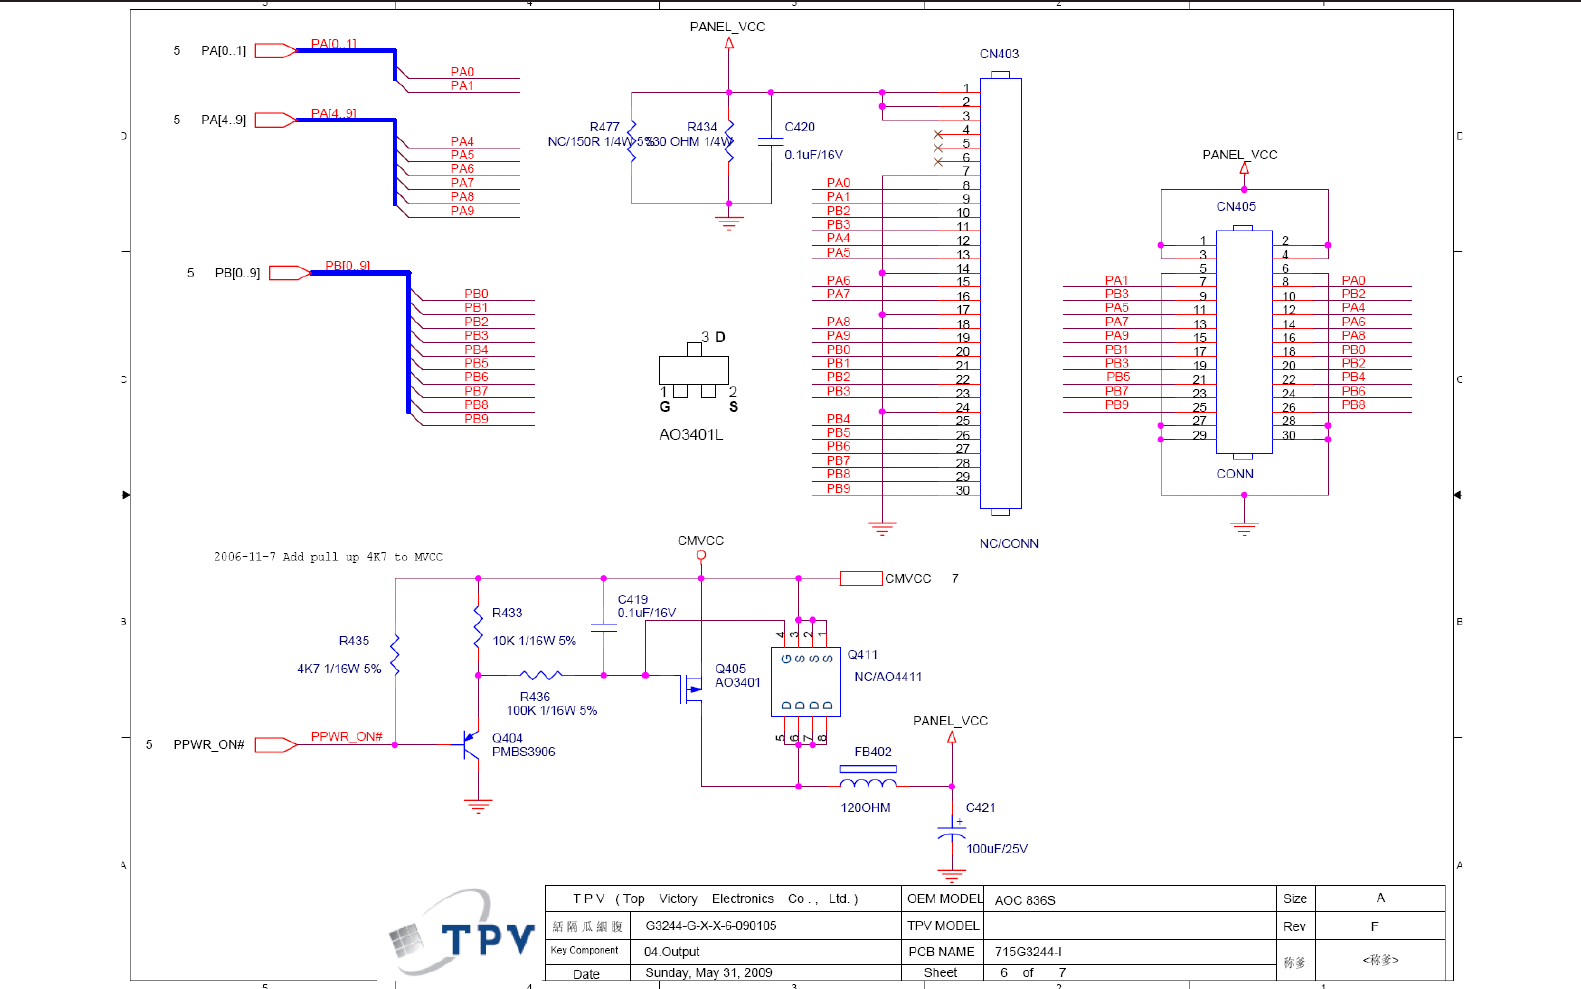Select the ground symbol beneath CN403

pyautogui.click(x=882, y=529)
